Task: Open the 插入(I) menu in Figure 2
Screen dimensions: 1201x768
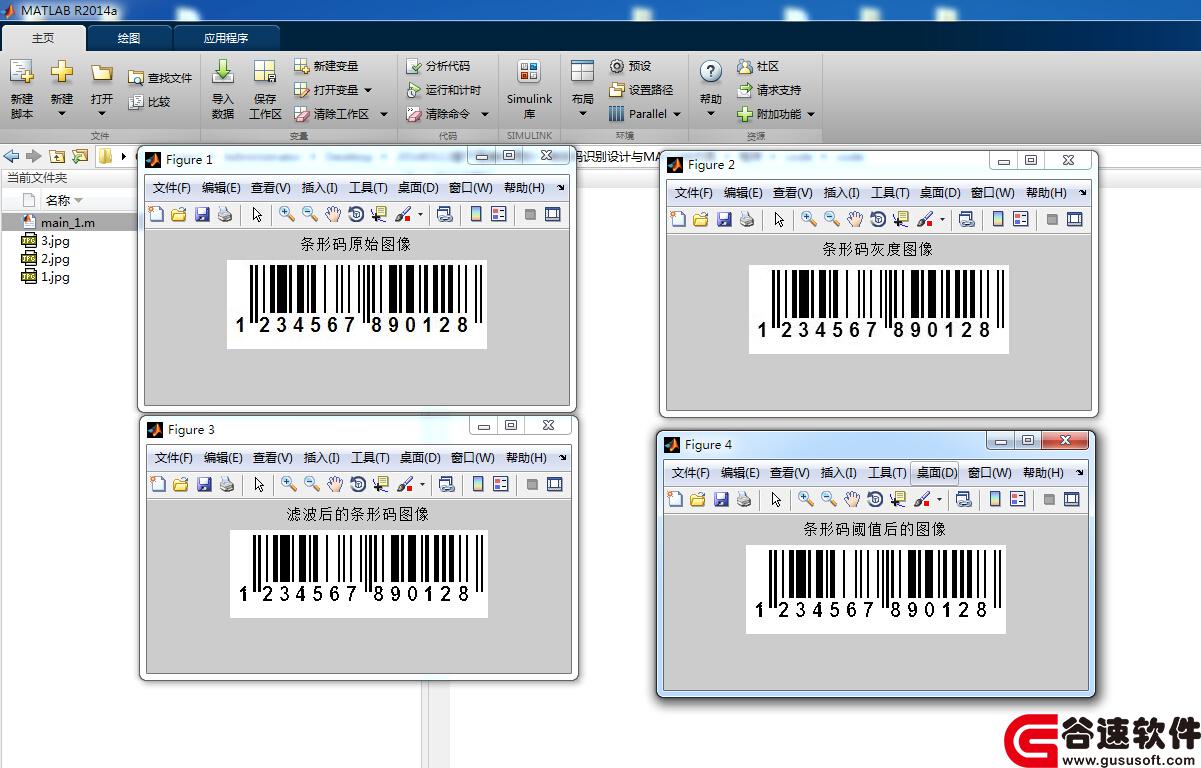Action: (x=842, y=192)
